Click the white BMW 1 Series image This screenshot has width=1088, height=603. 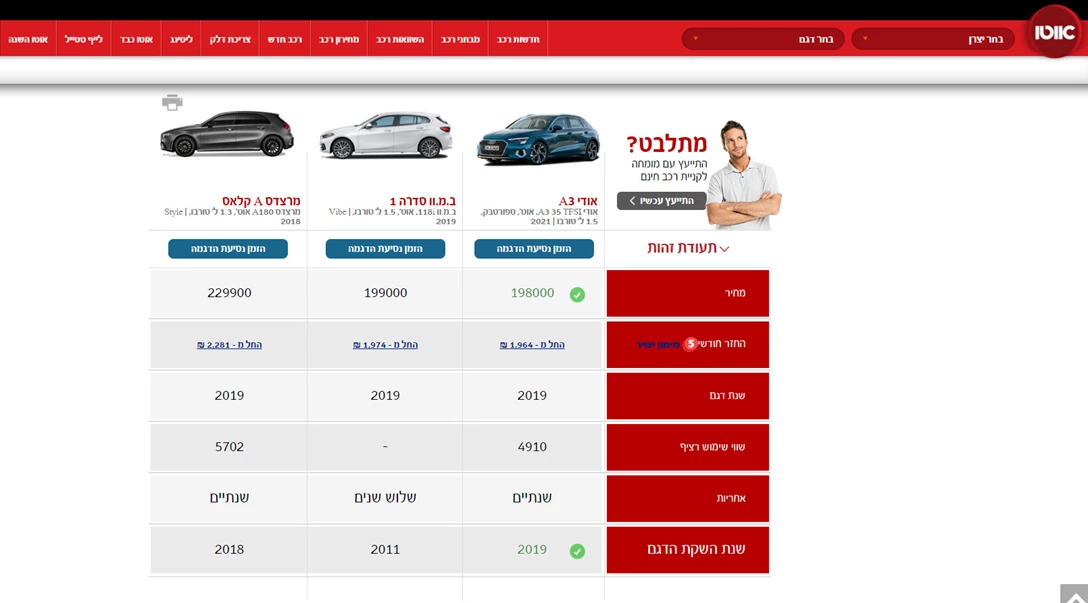coord(385,135)
